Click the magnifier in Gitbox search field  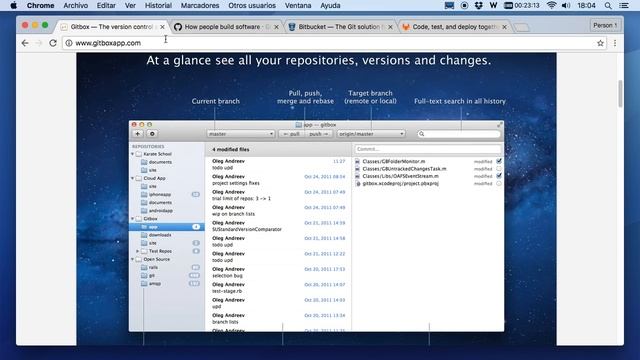(x=422, y=134)
